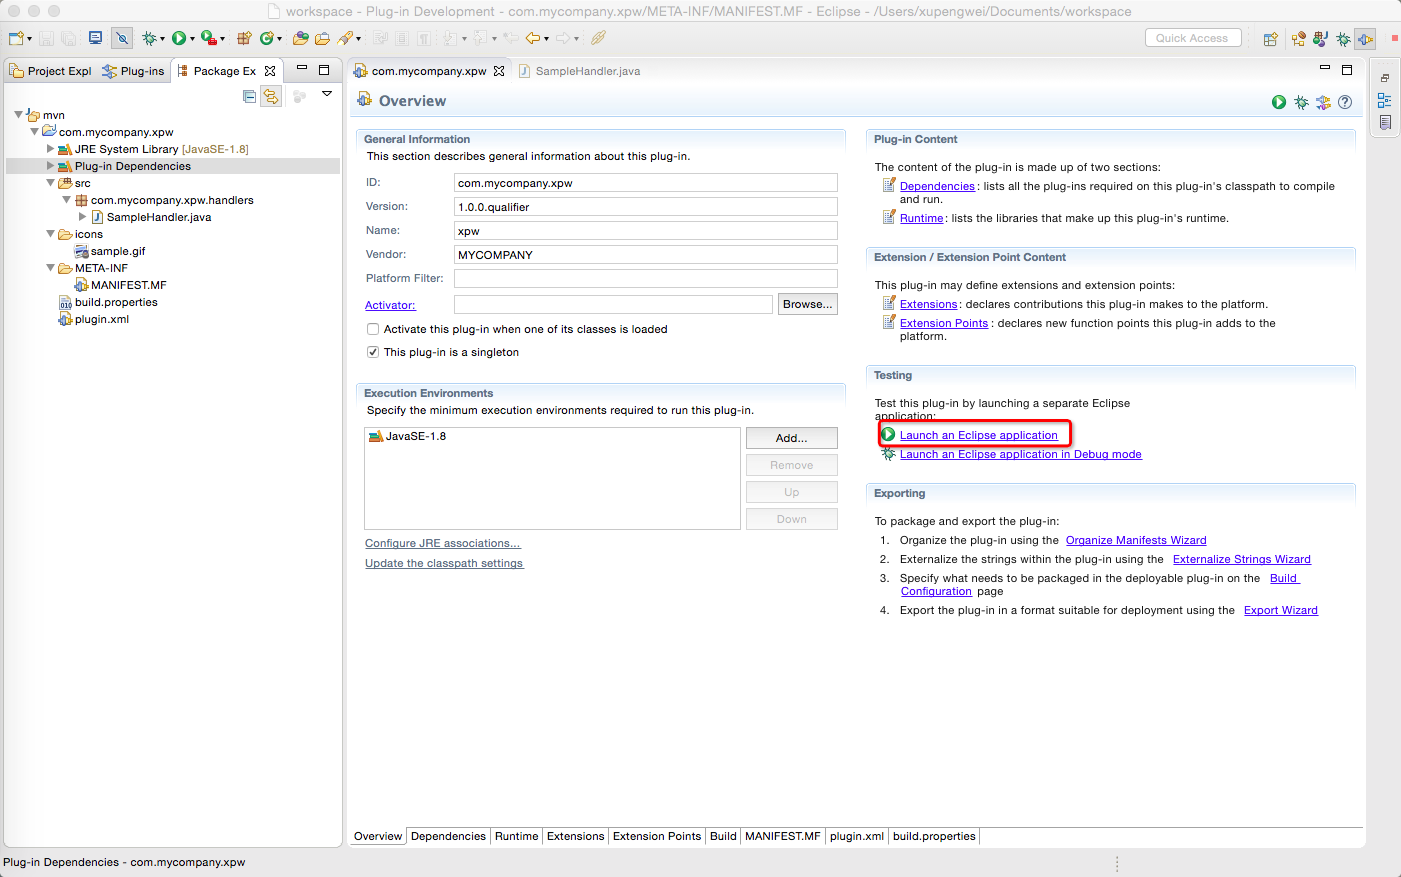The image size is (1401, 877).
Task: Expand SampleHandler.java tree node
Action: tap(82, 217)
